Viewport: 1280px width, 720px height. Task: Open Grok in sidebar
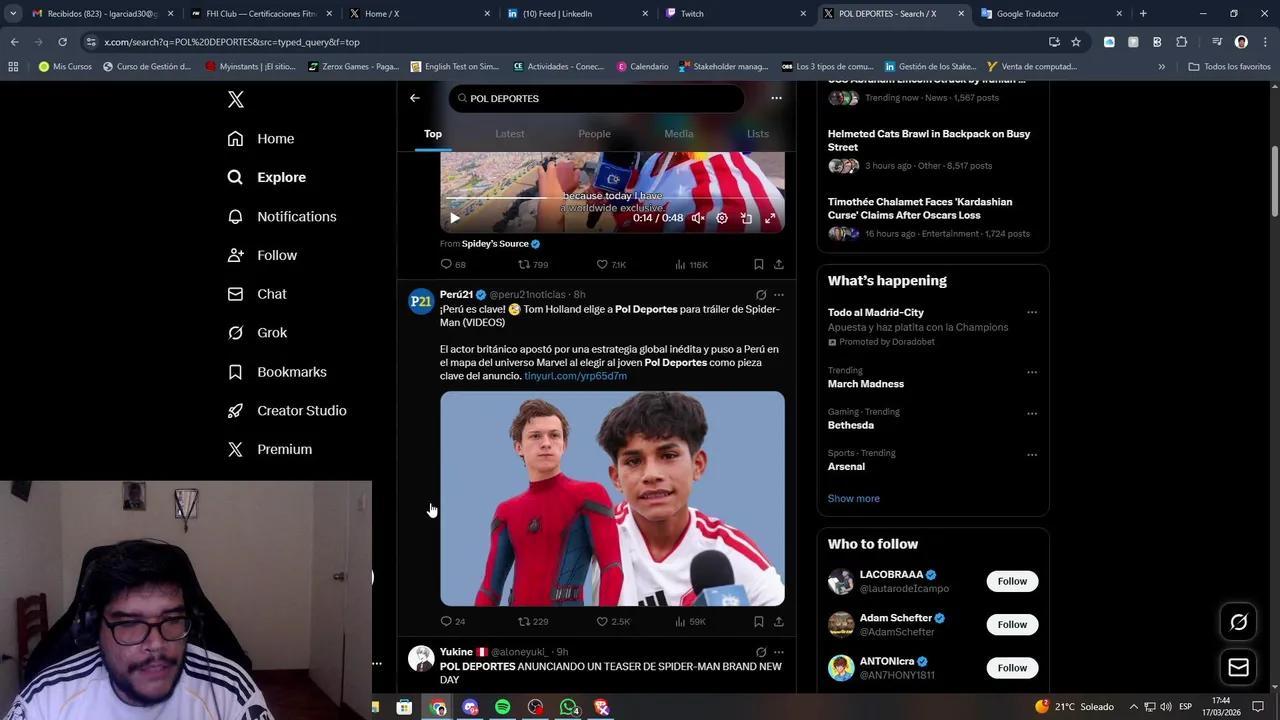tap(257, 333)
